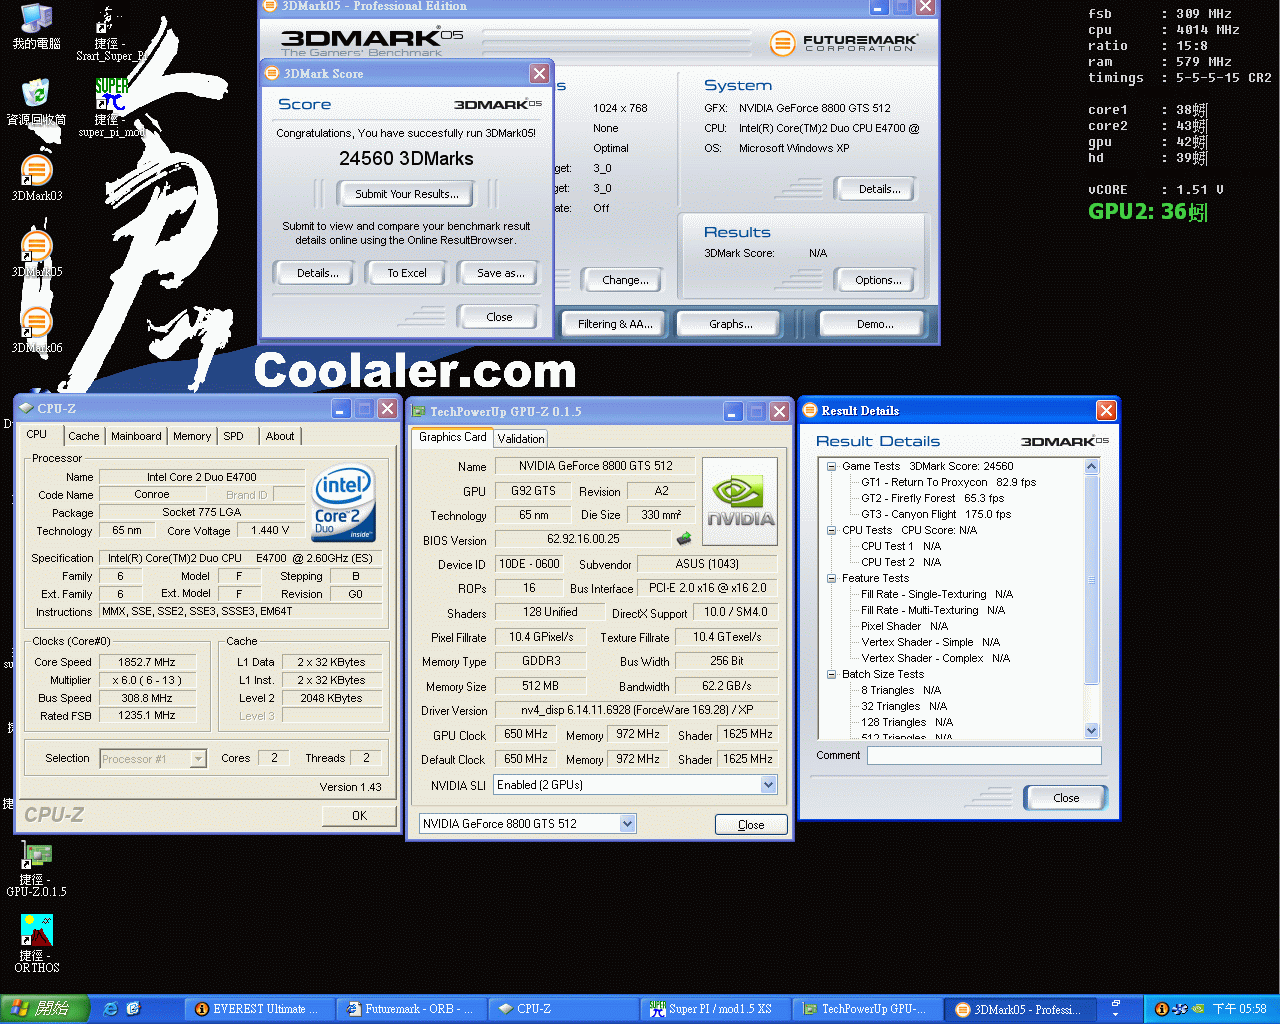Click the 3DMark Score title bar icon
Screen dimensions: 1280x1024
tap(272, 73)
